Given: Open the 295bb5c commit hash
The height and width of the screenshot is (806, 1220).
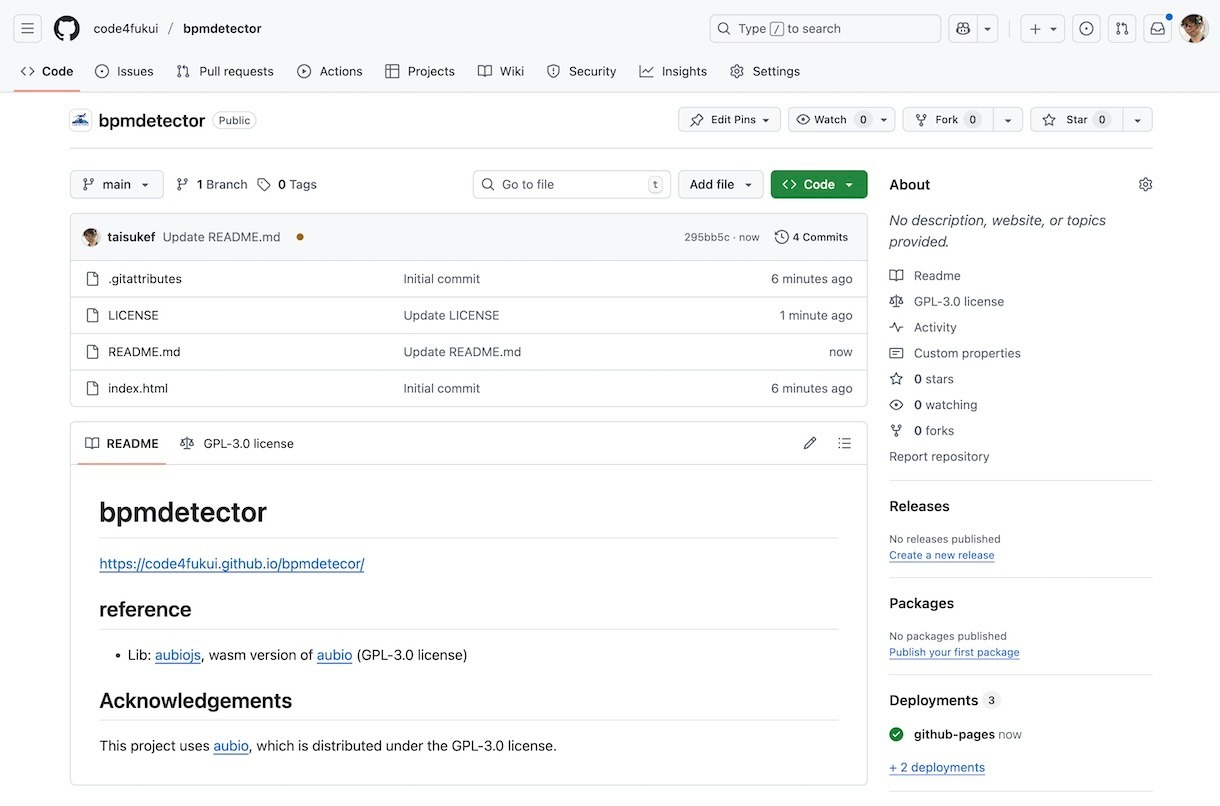Looking at the screenshot, I should tap(707, 237).
